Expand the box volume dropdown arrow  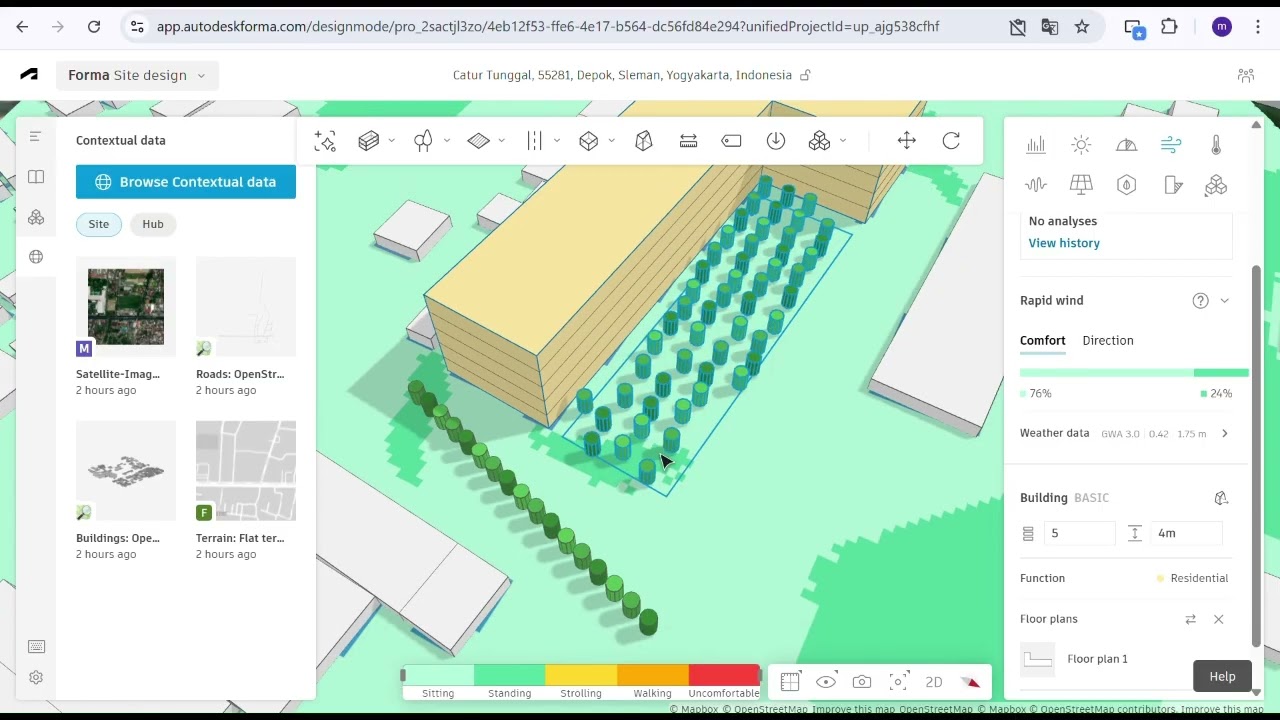[612, 141]
